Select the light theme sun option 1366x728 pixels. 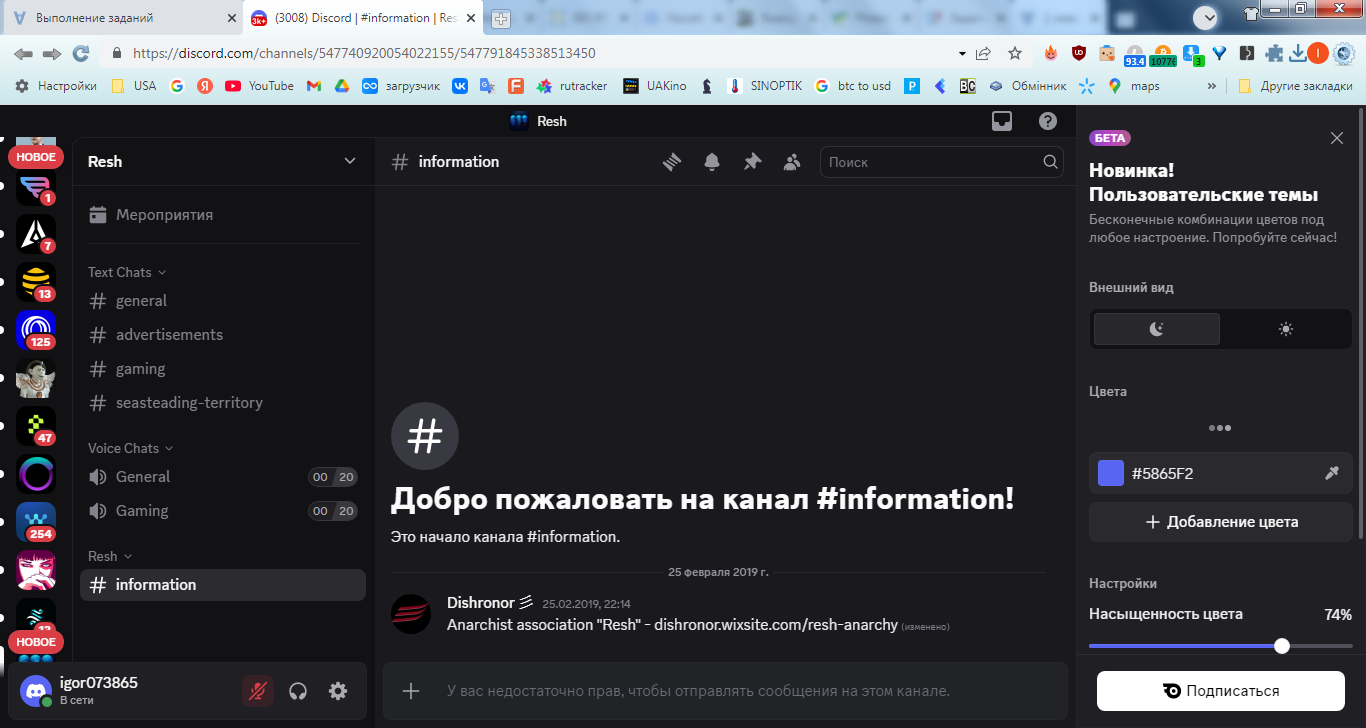point(1286,329)
